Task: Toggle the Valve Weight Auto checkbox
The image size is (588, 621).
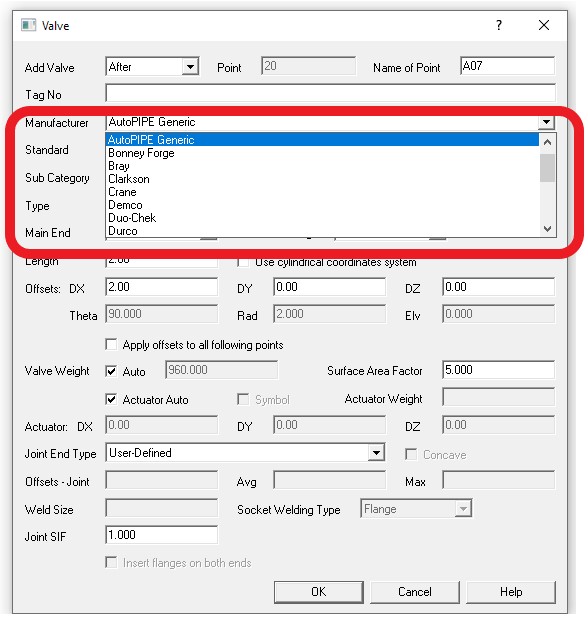Action: pos(111,371)
